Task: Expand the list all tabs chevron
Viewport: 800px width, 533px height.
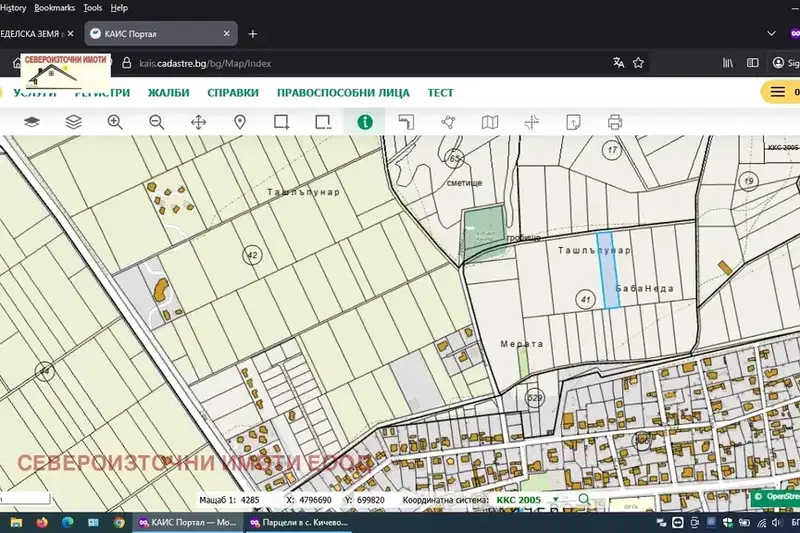Action: [x=771, y=33]
